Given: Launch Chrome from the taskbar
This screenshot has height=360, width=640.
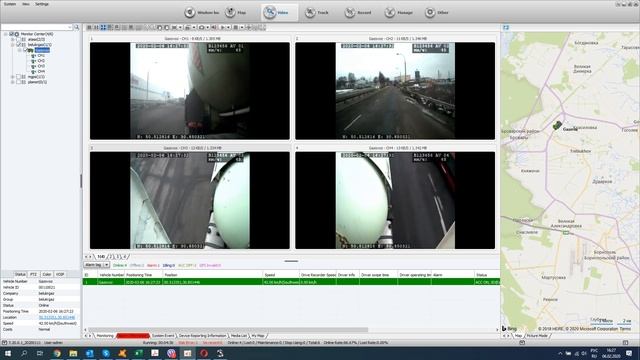Looking at the screenshot, I should coord(57,353).
